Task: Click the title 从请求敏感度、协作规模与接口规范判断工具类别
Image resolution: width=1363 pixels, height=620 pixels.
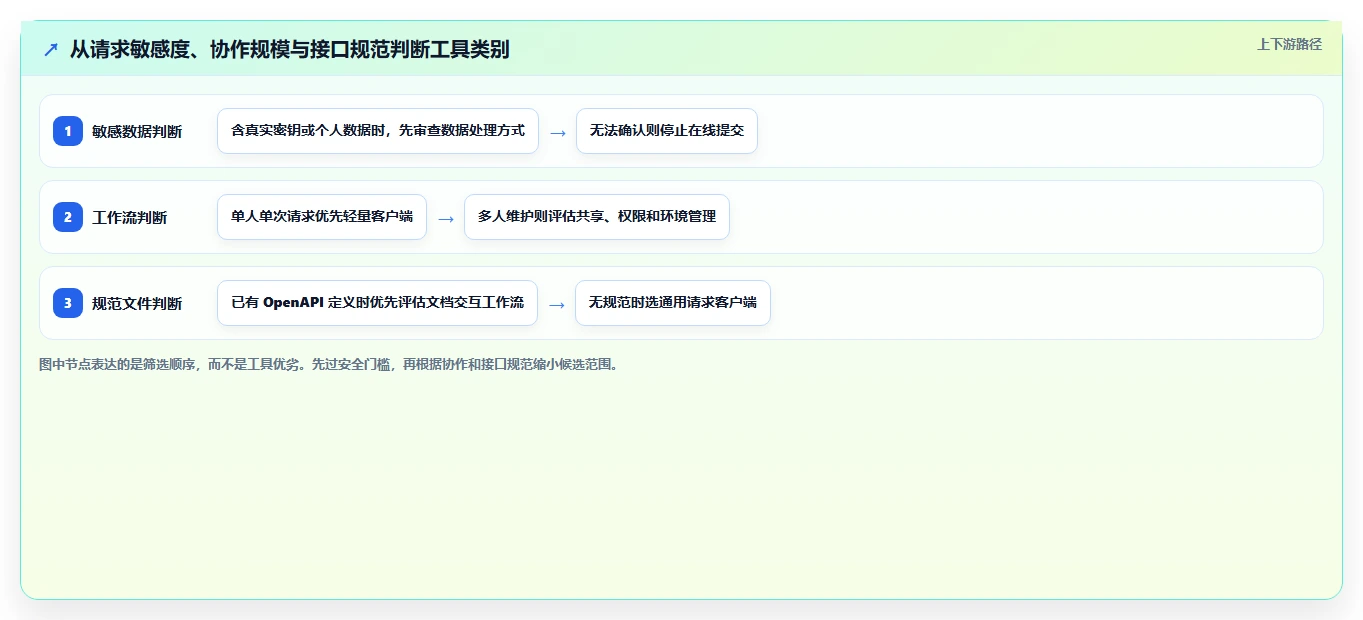Action: [289, 49]
